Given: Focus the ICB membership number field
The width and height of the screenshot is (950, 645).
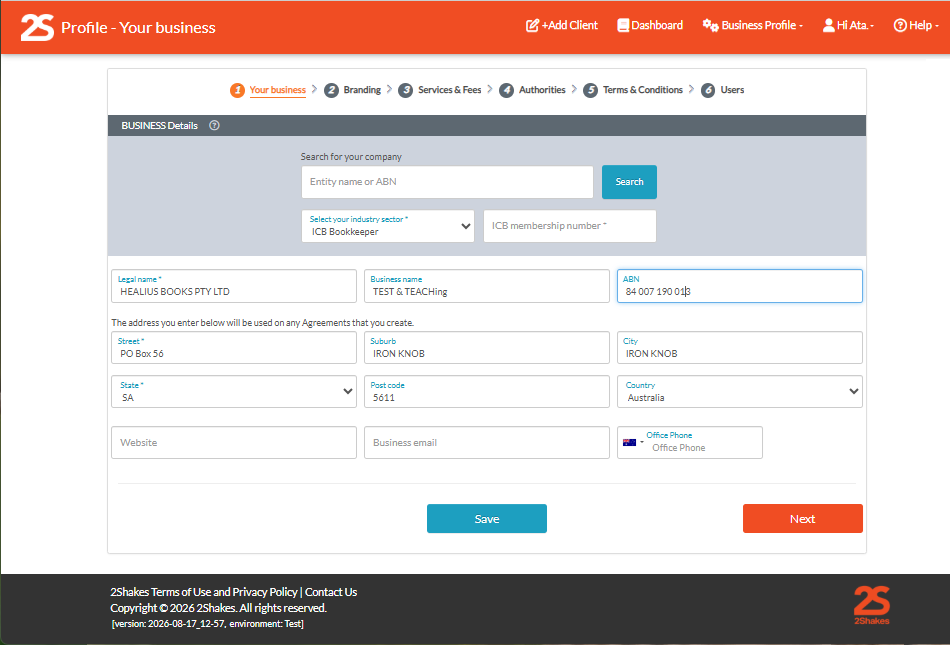Looking at the screenshot, I should pos(570,226).
